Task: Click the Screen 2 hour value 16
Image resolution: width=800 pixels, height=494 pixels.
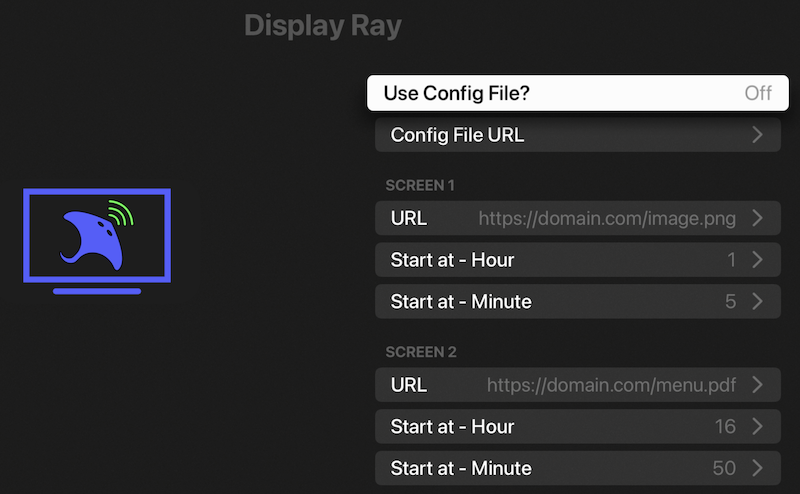Action: [725, 426]
